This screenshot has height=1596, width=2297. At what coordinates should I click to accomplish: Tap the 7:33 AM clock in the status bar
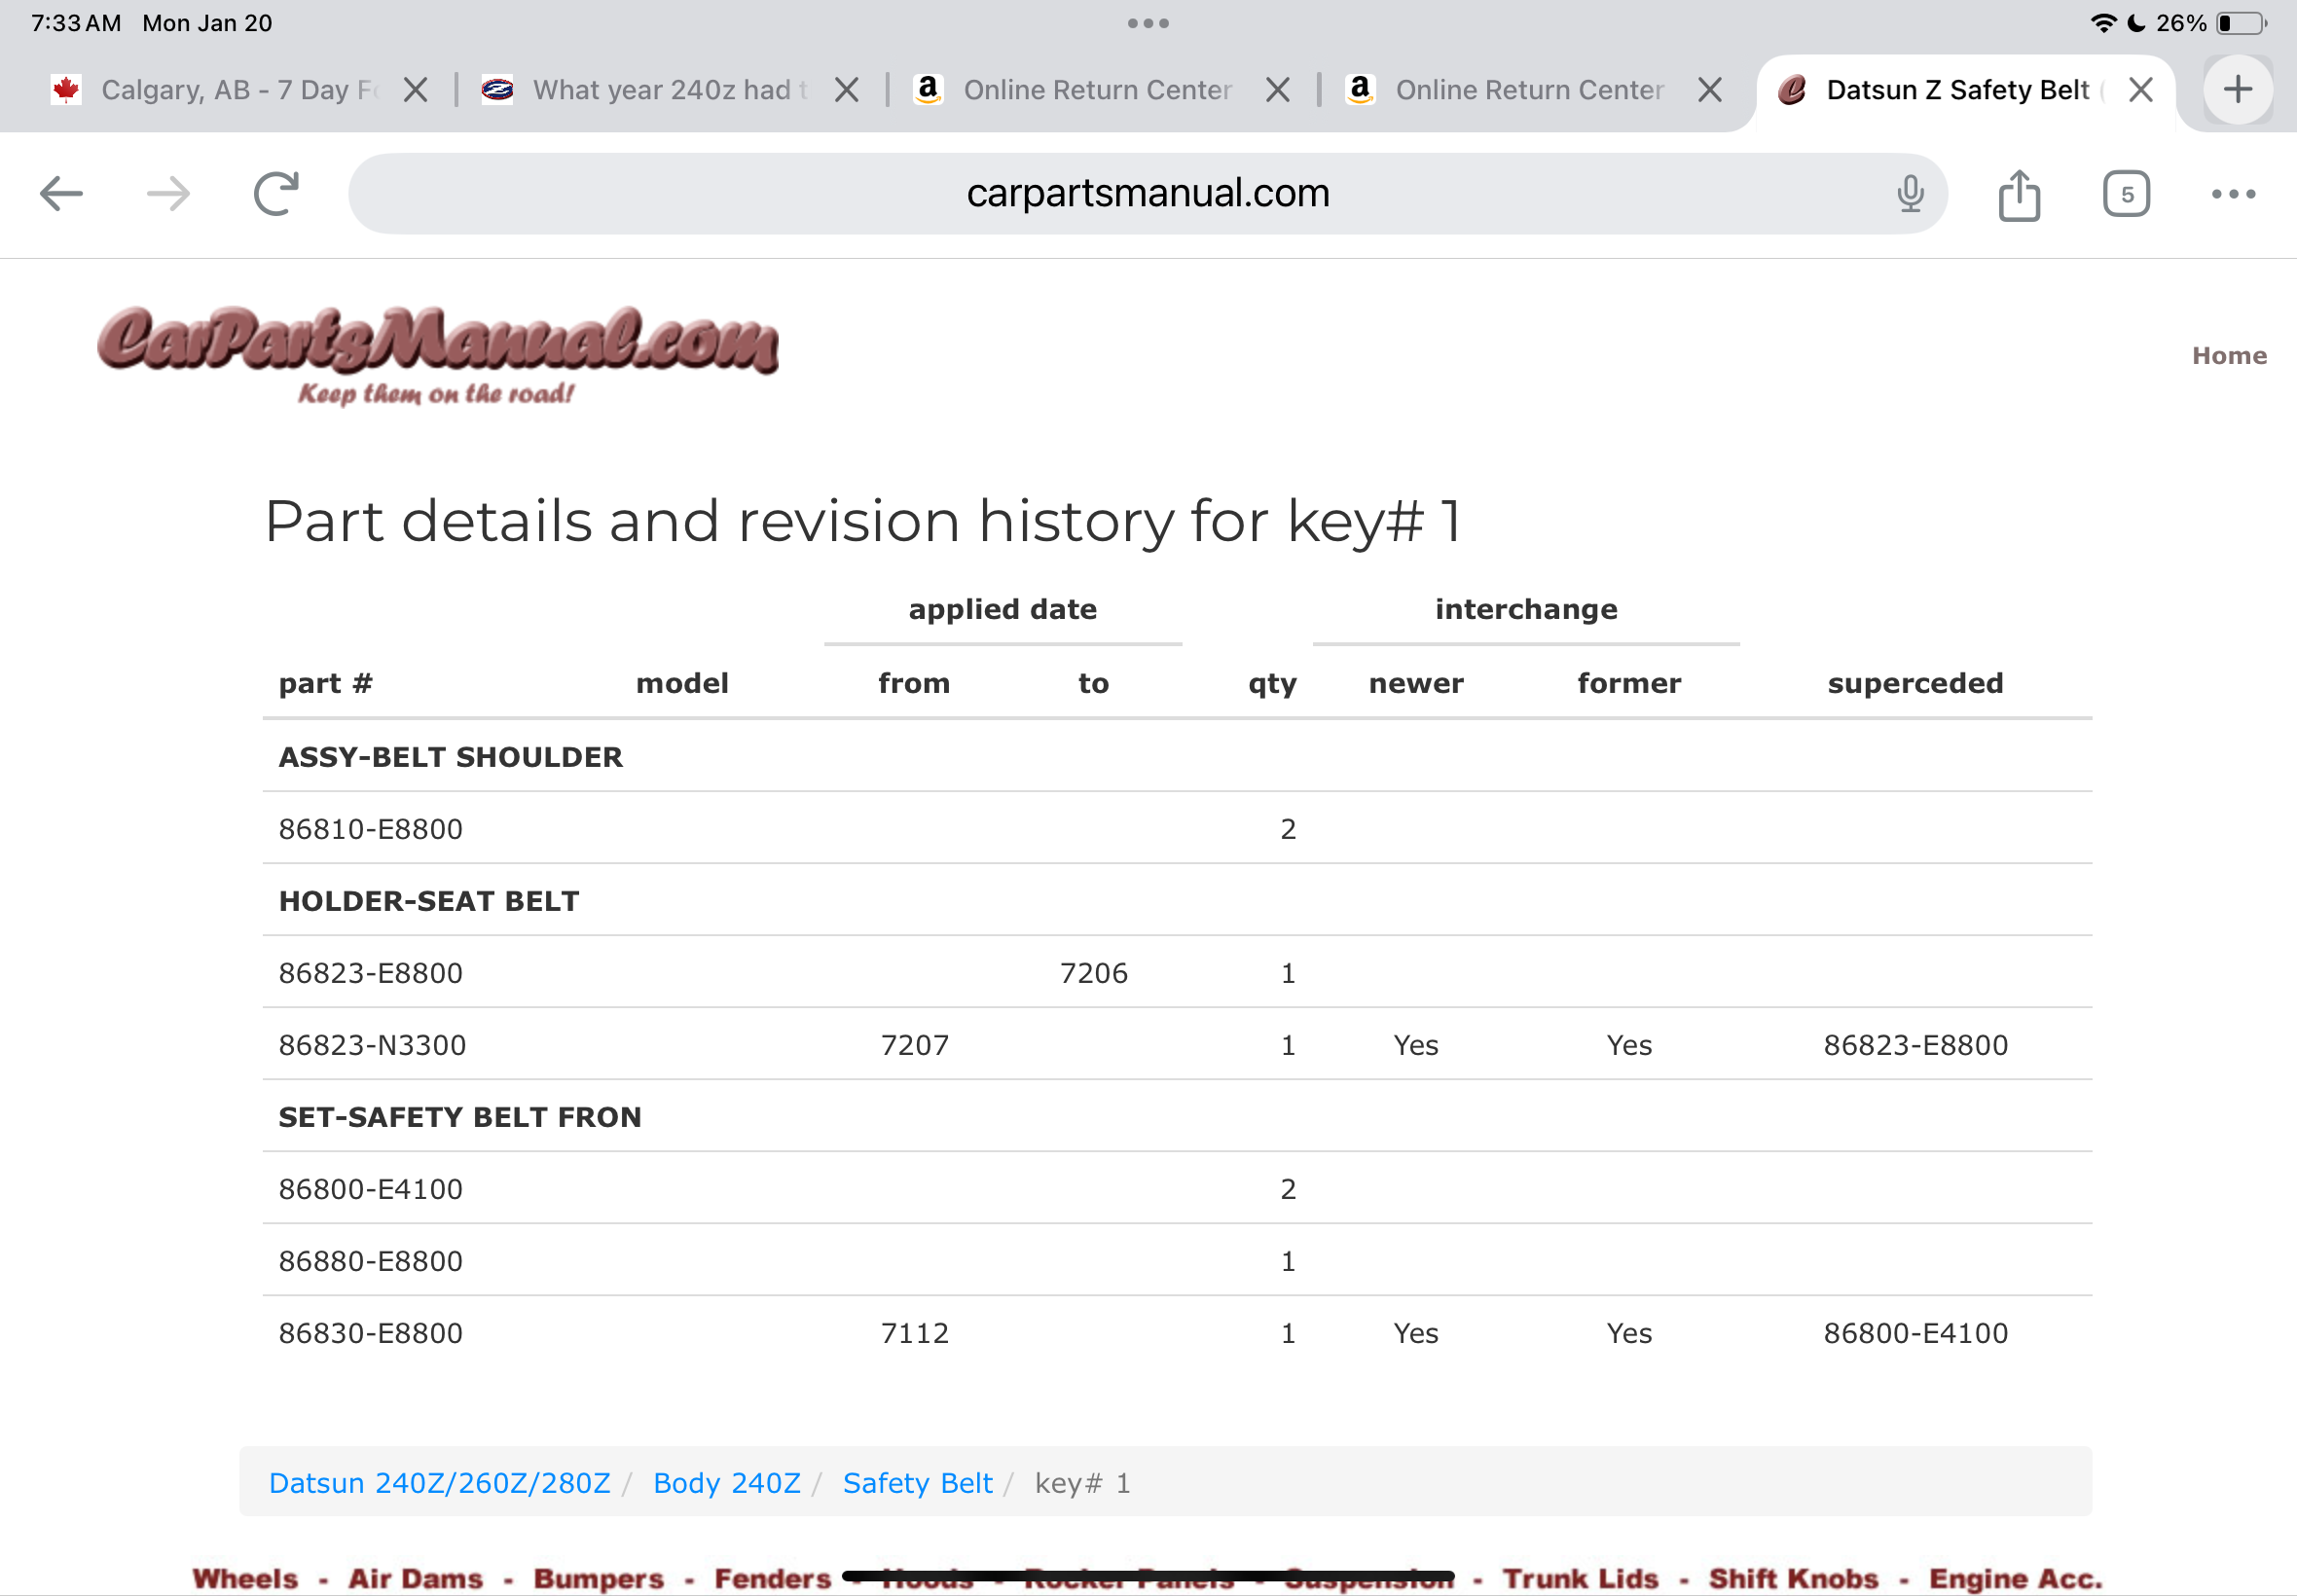pos(76,23)
